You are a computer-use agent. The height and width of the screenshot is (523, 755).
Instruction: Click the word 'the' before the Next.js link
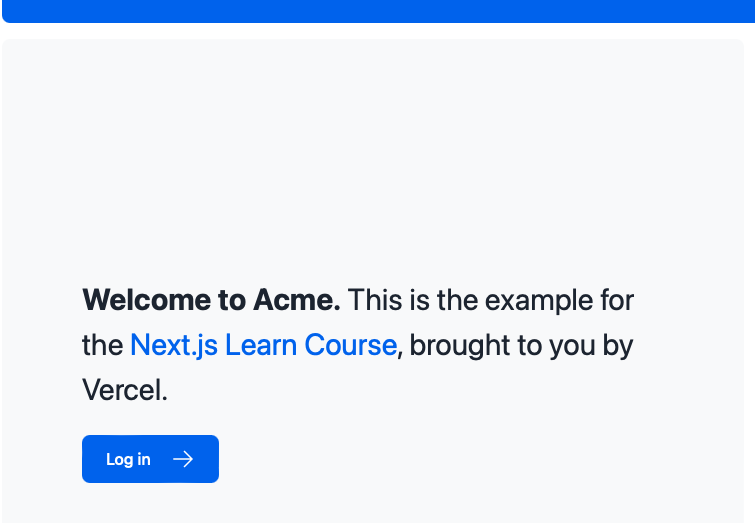[102, 345]
